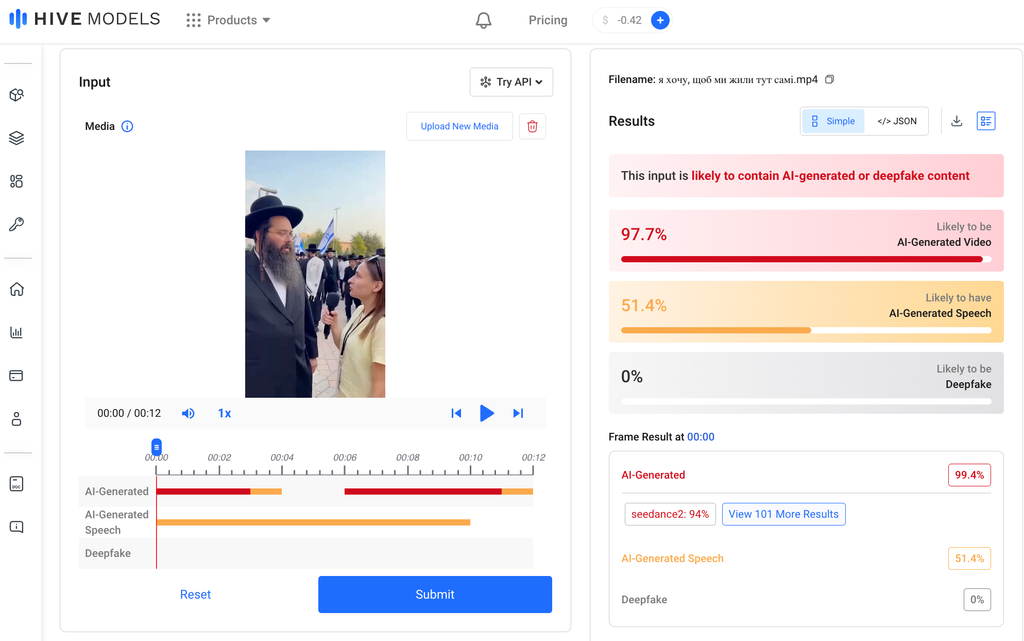Delete media with the red trash icon

coord(532,126)
